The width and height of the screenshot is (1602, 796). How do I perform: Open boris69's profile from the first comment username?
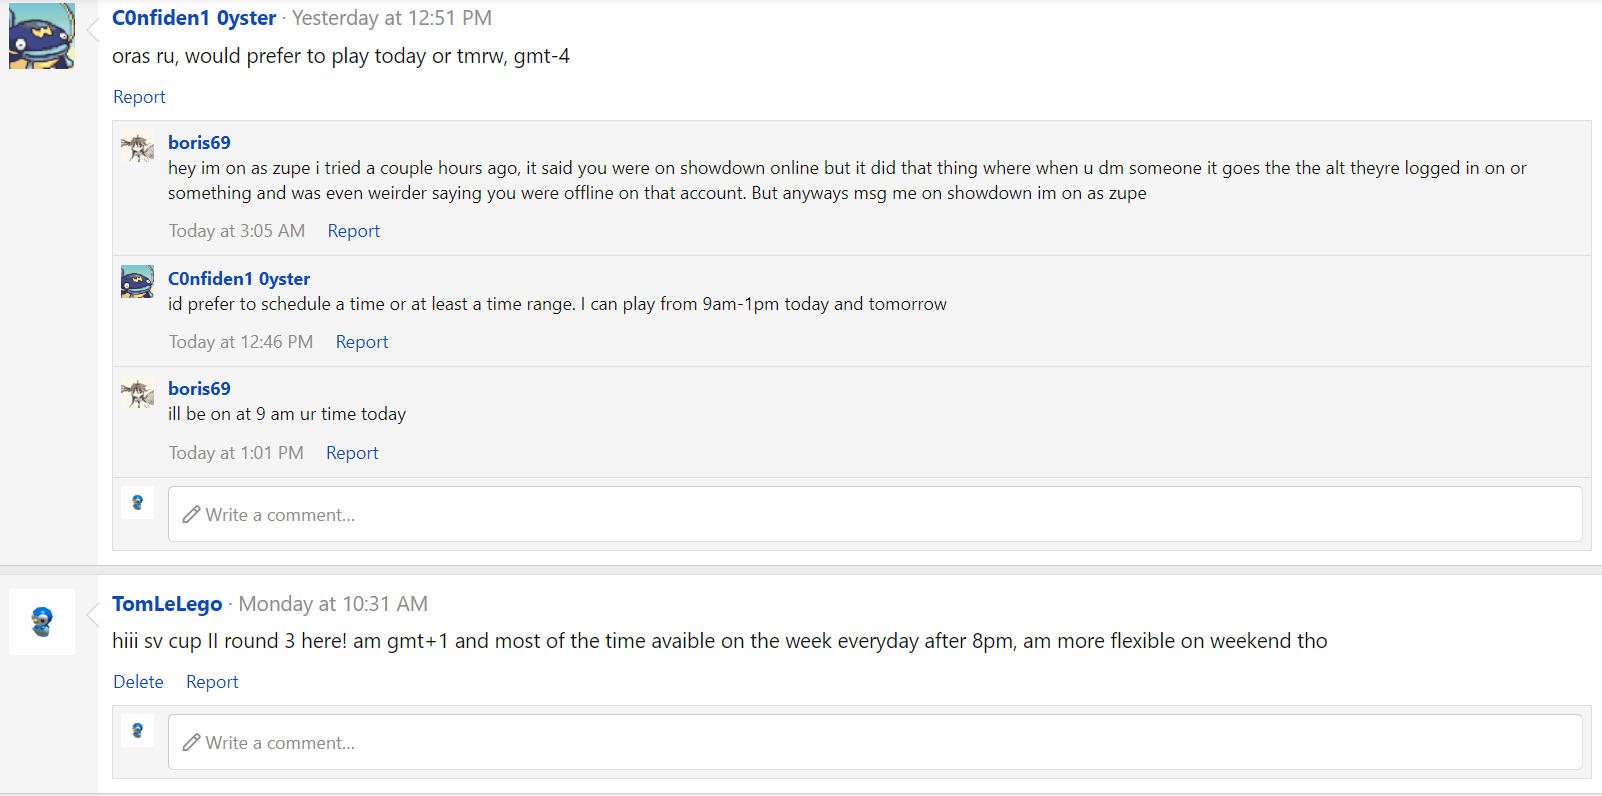point(199,143)
